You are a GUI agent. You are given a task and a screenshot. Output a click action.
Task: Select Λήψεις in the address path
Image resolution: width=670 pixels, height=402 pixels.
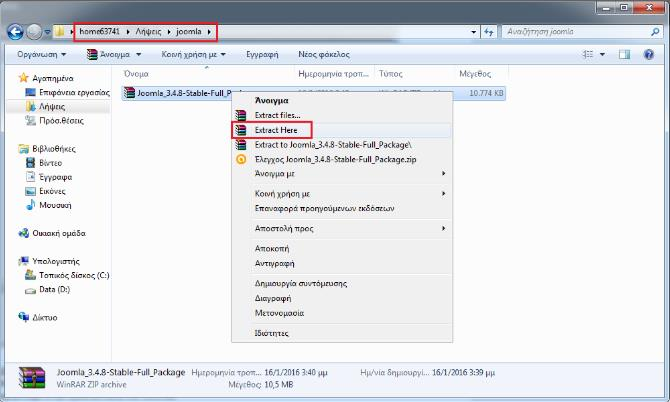148,32
